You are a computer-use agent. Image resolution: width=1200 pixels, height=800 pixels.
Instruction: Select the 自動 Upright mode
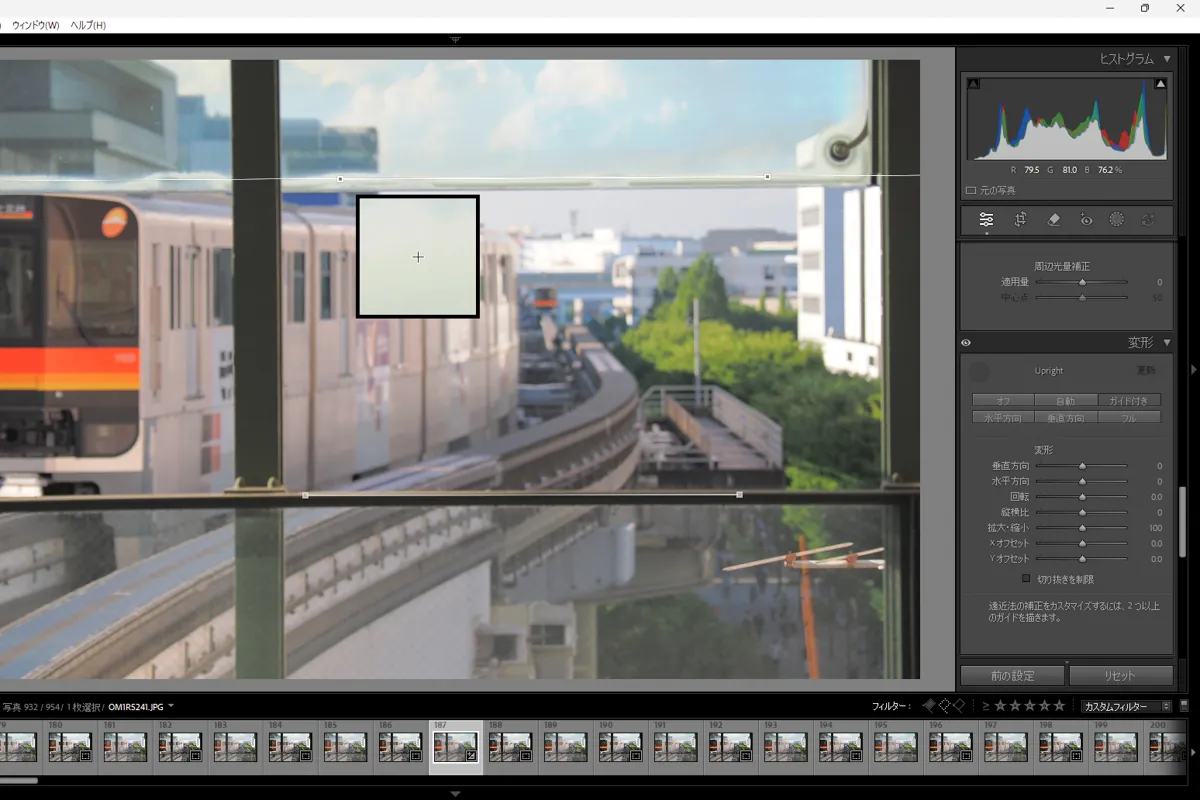(x=1066, y=399)
